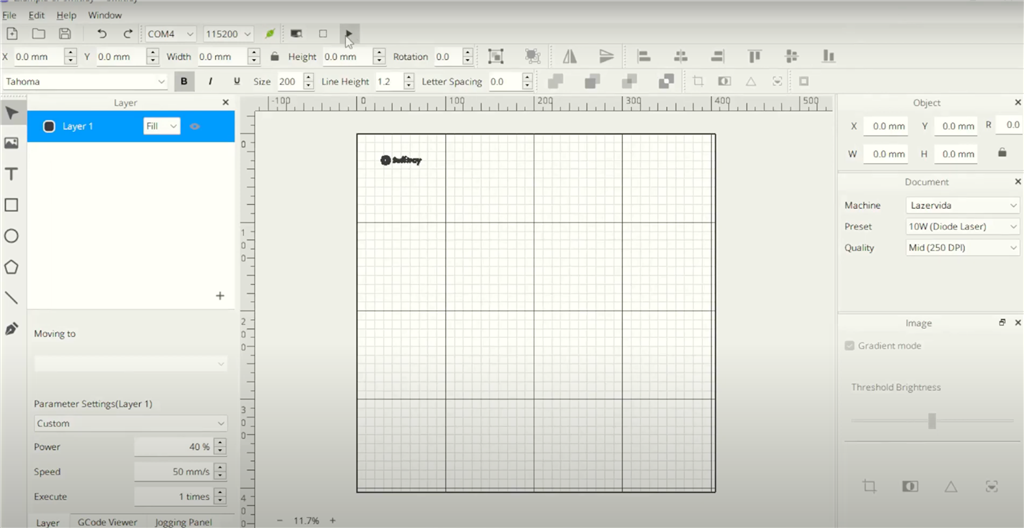This screenshot has height=528, width=1024.
Task: Click the Import Image tool icon
Action: [x=12, y=143]
